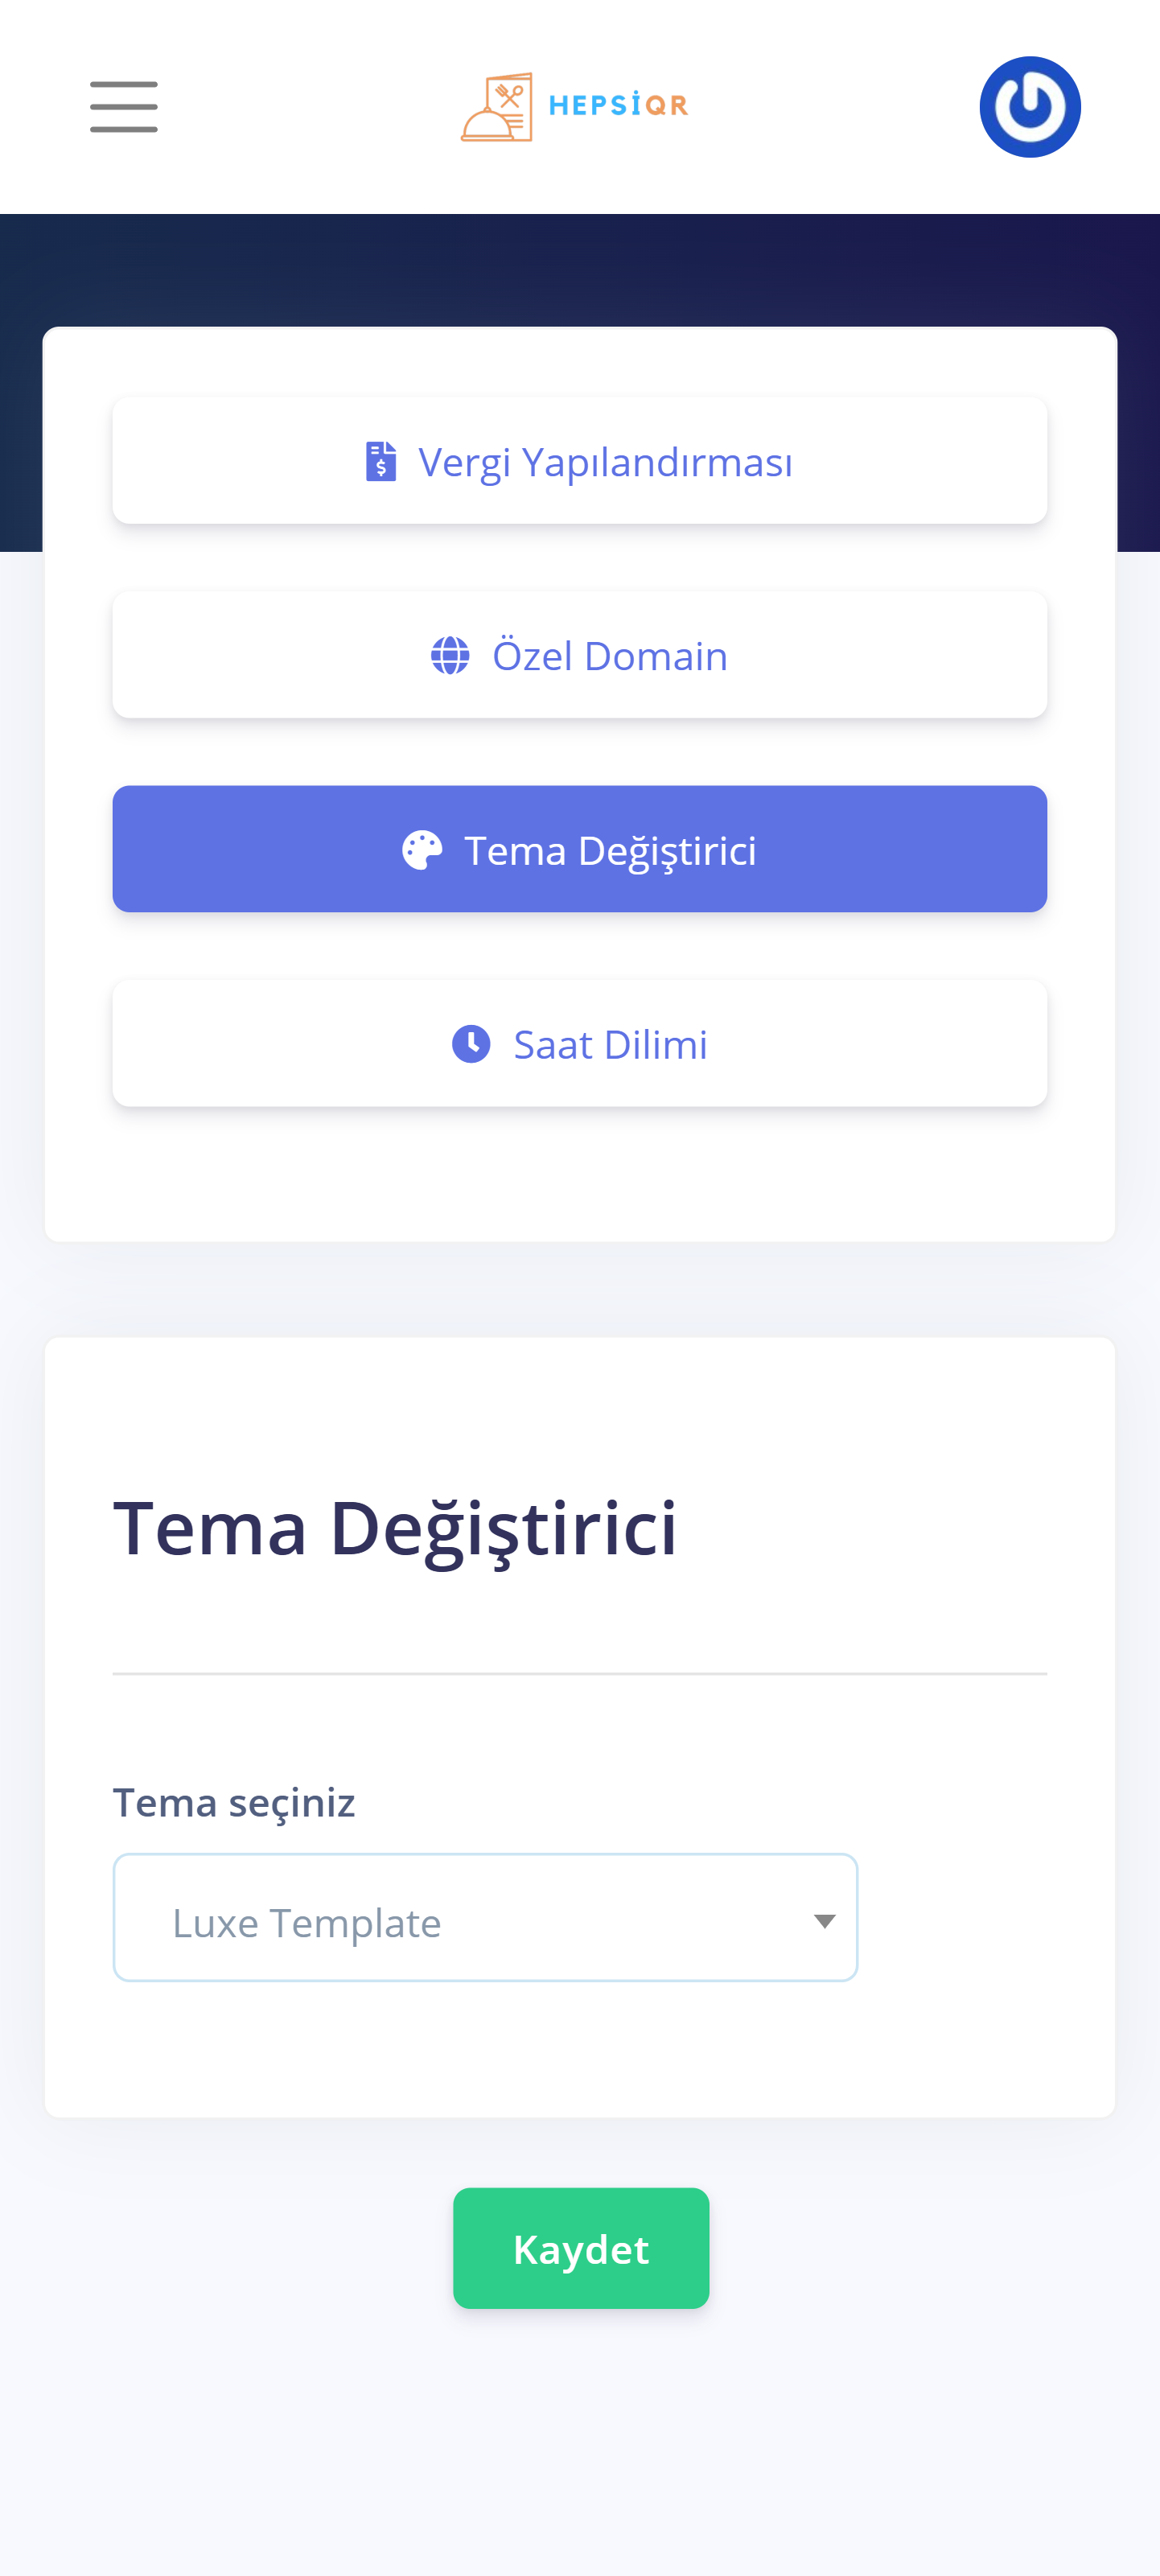1160x2576 pixels.
Task: Open the hamburger navigation menu
Action: coord(123,107)
